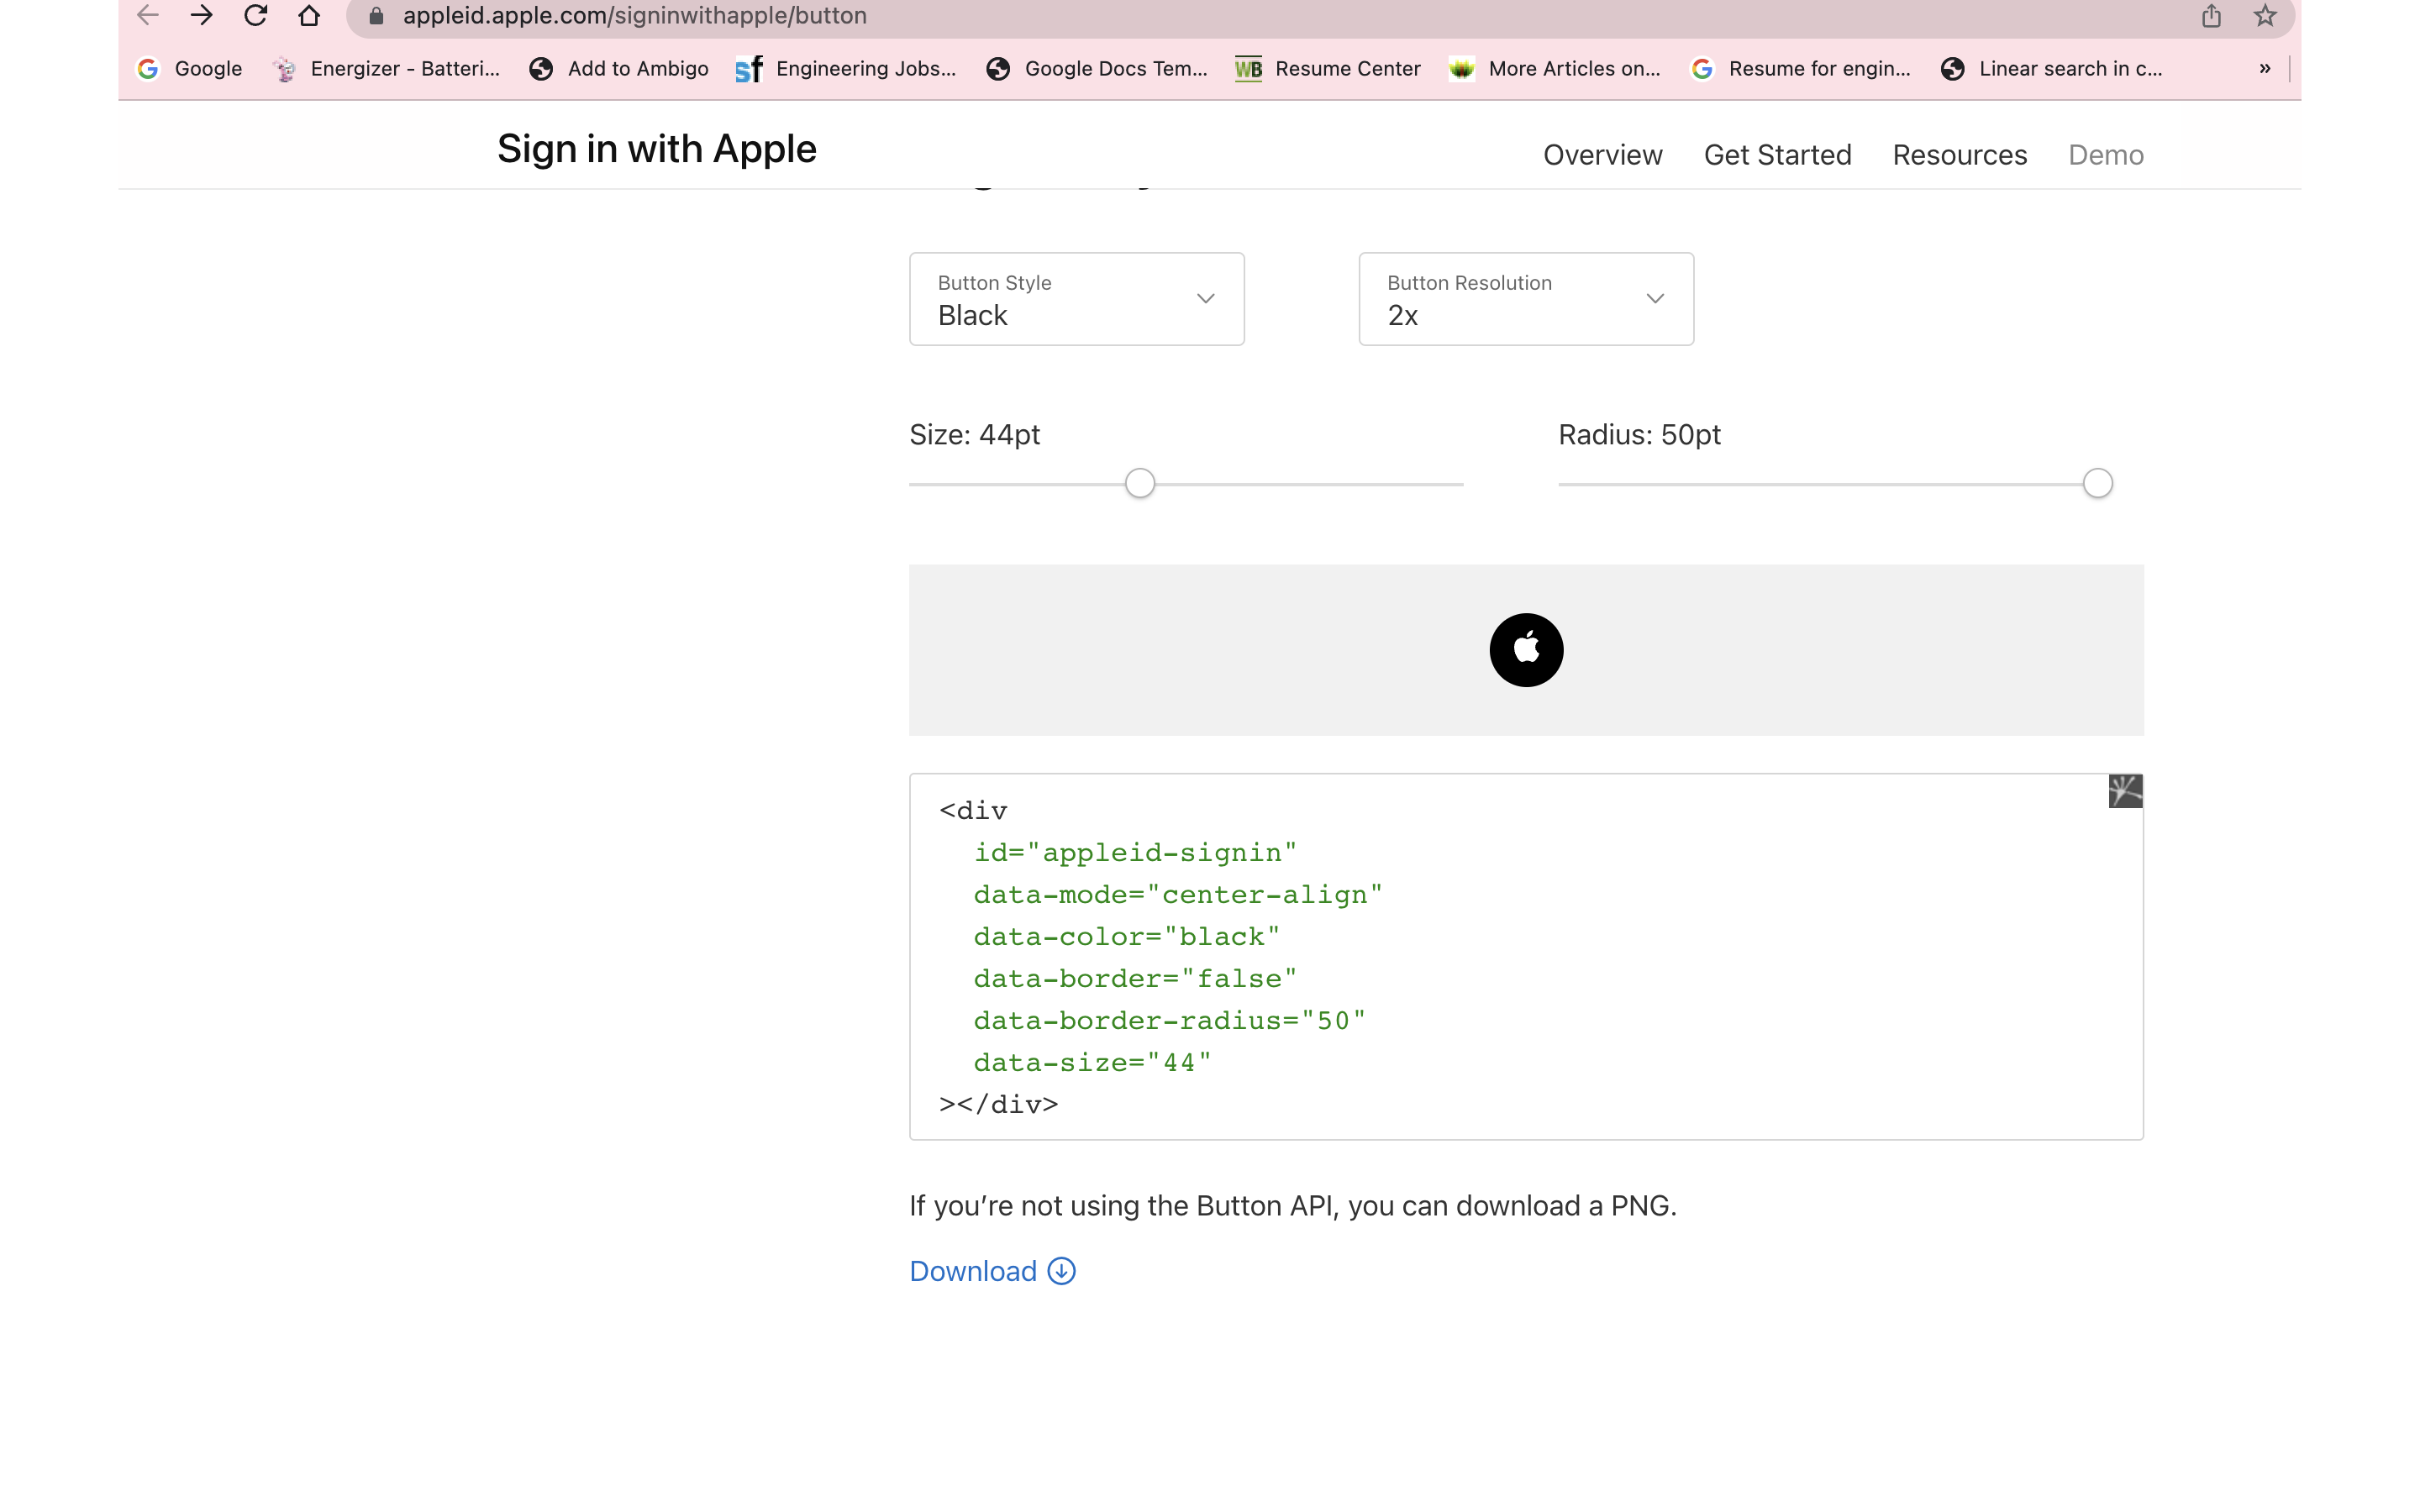Bookmark this page with the star icon

[x=2265, y=16]
